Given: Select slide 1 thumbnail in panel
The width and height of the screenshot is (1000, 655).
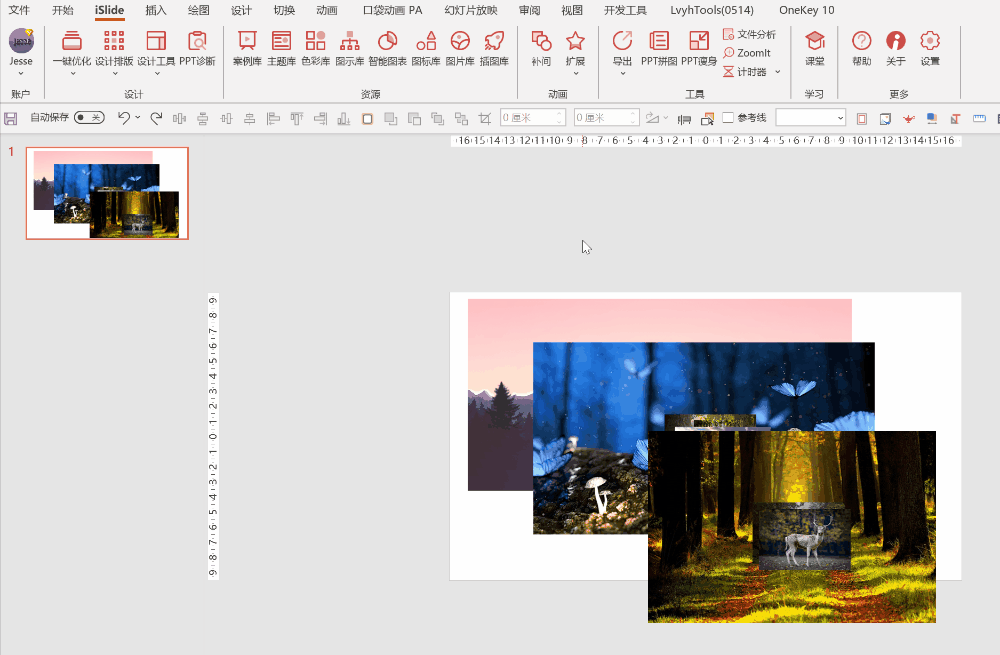Looking at the screenshot, I should [107, 193].
